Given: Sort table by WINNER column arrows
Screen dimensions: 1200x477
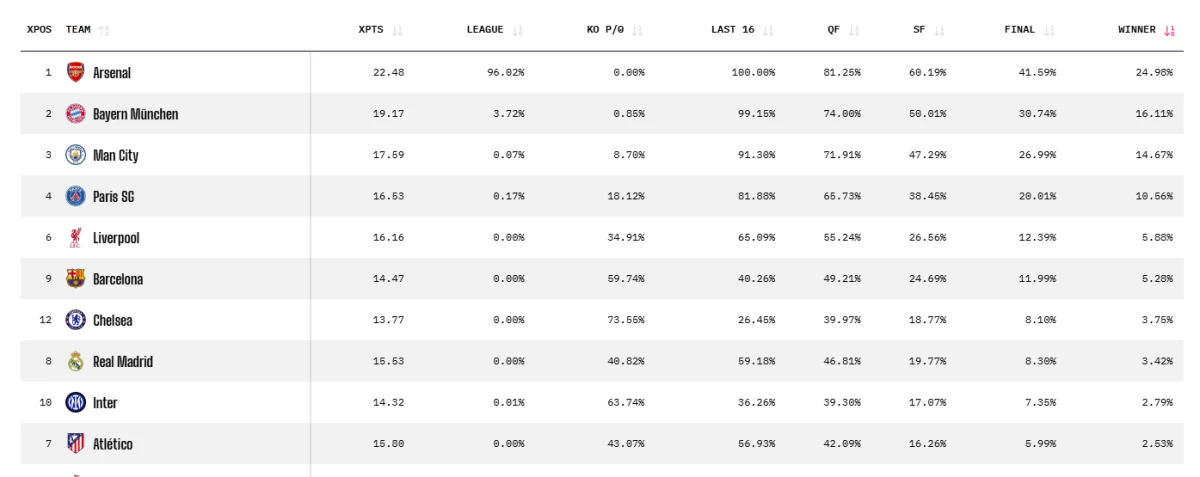Looking at the screenshot, I should [1170, 30].
